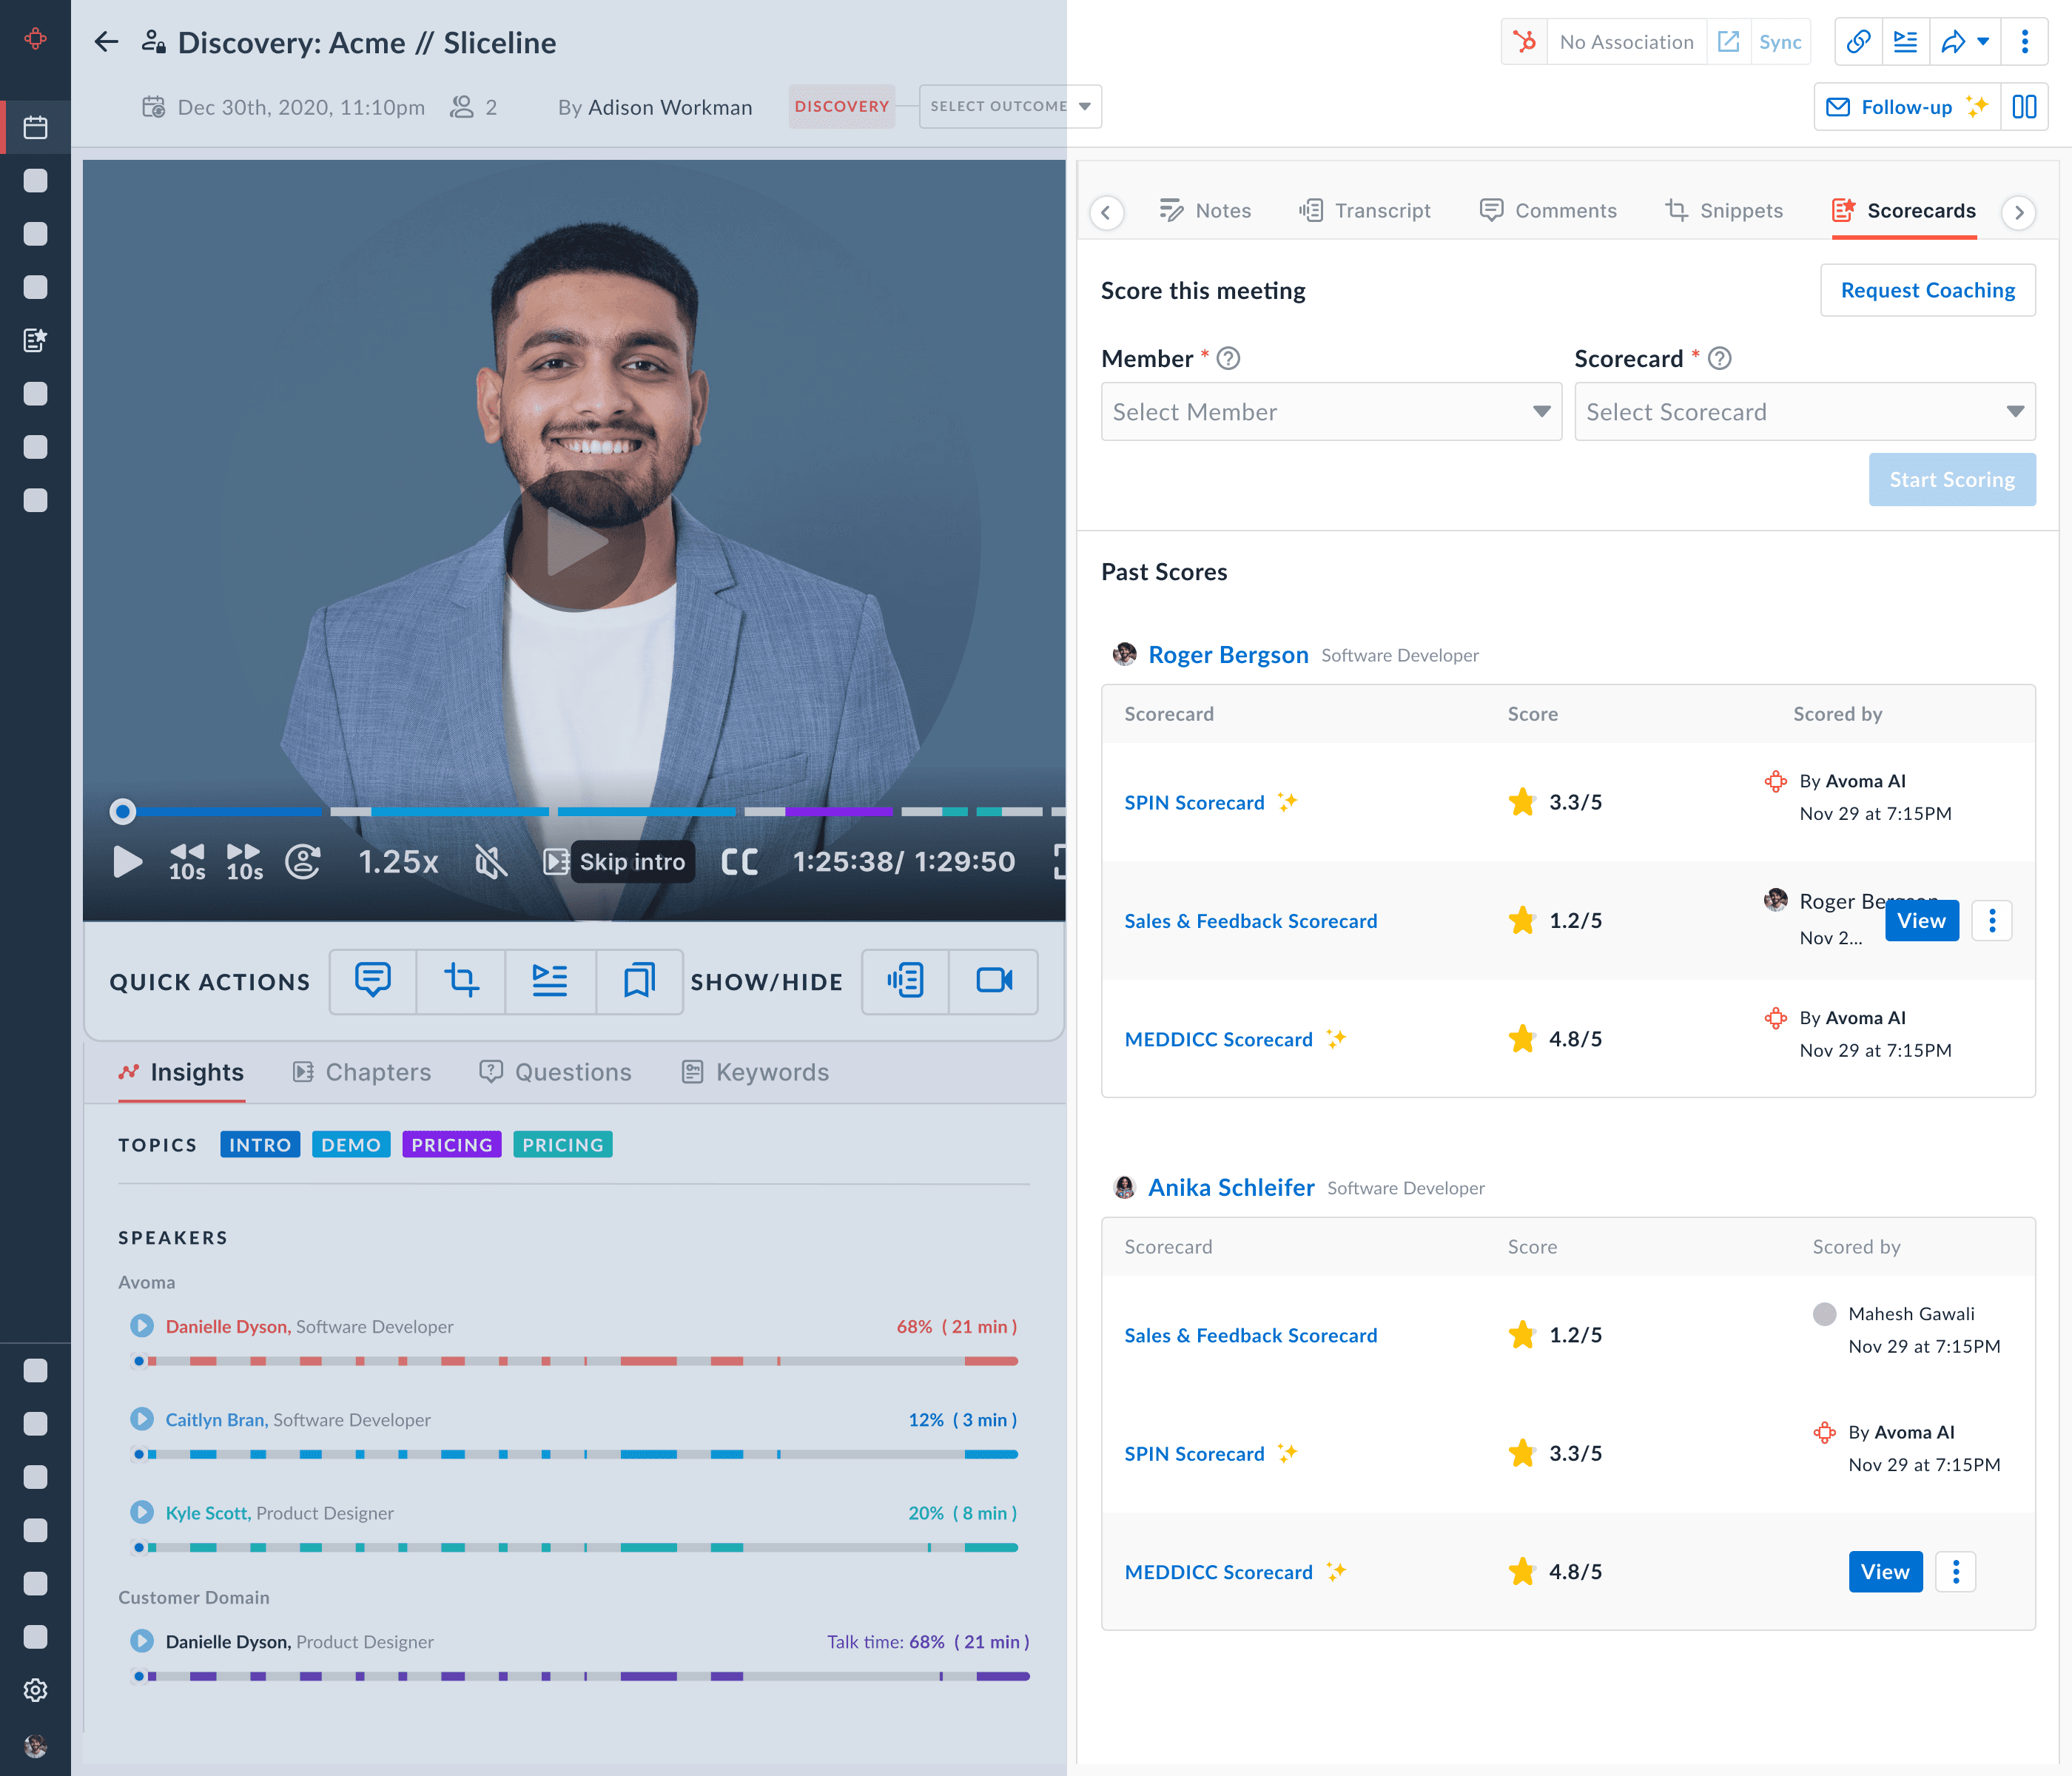This screenshot has width=2072, height=1776.
Task: Rewind 10 seconds in the video
Action: pyautogui.click(x=187, y=861)
